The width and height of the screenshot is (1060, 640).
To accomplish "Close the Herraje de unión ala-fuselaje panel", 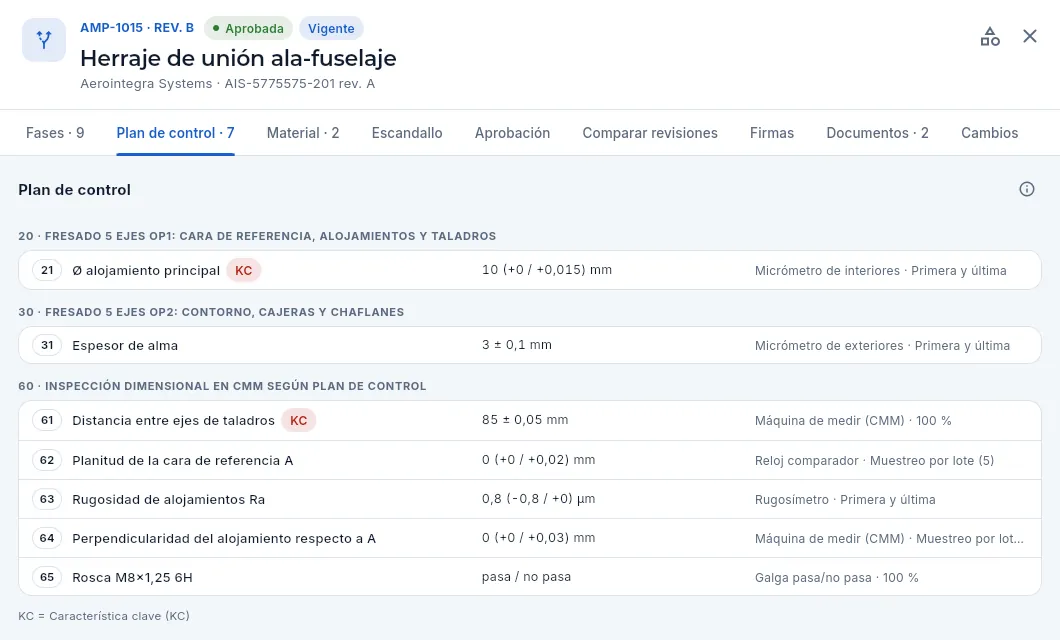I will click(x=1030, y=36).
